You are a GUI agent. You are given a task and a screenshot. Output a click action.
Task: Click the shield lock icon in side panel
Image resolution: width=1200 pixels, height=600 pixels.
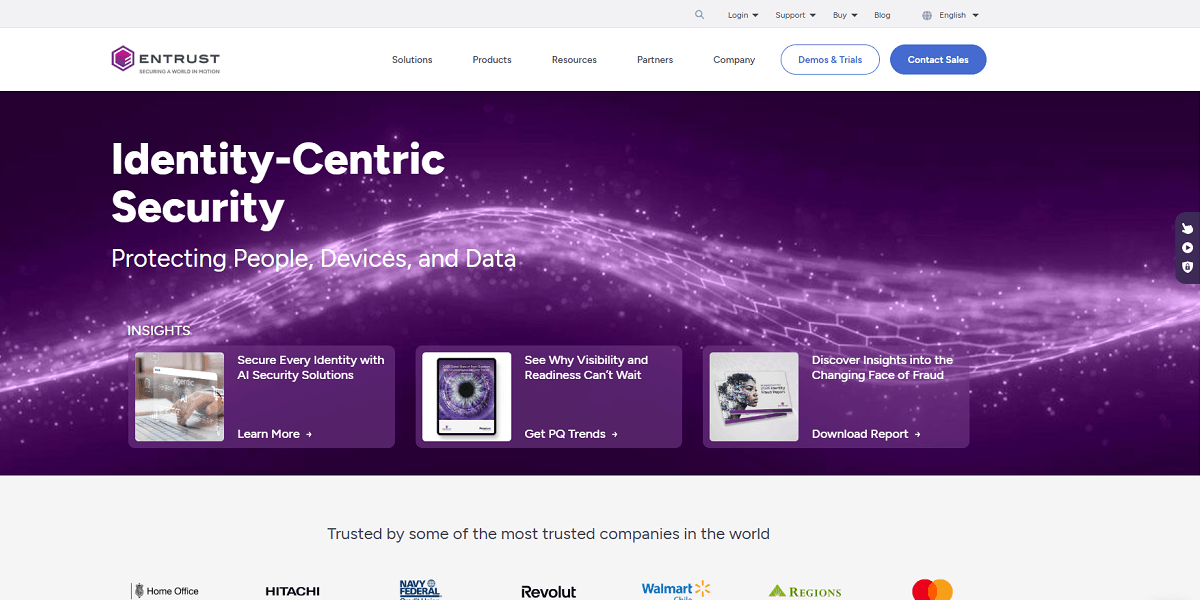(x=1187, y=267)
